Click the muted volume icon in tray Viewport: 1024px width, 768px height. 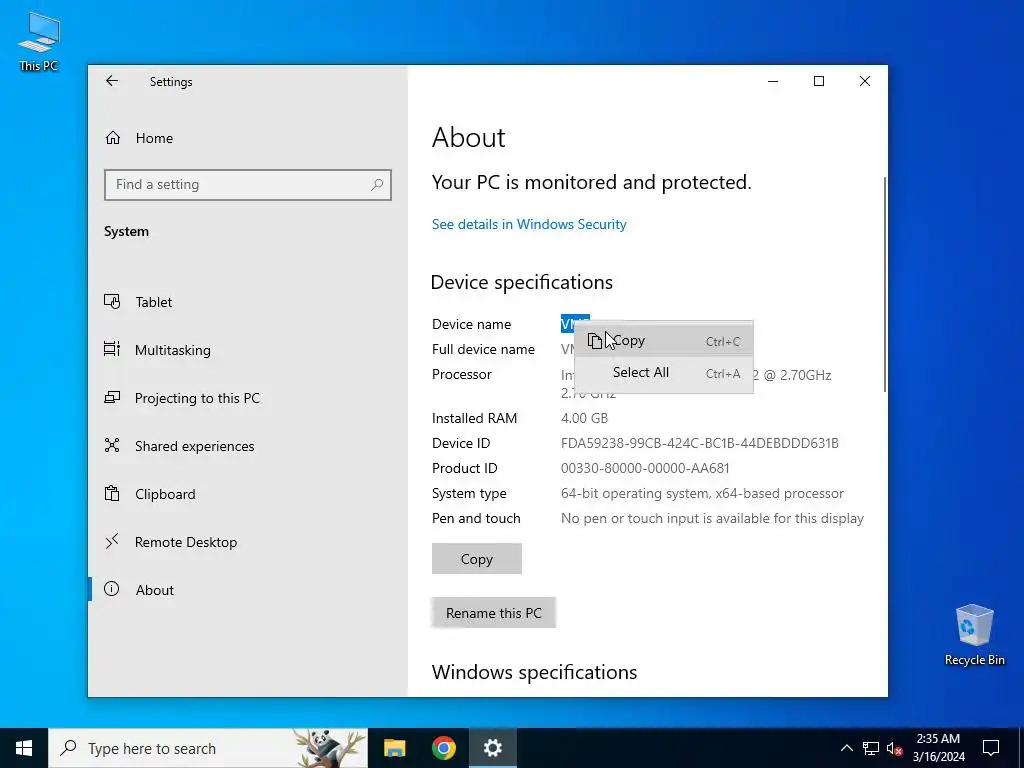(x=894, y=748)
